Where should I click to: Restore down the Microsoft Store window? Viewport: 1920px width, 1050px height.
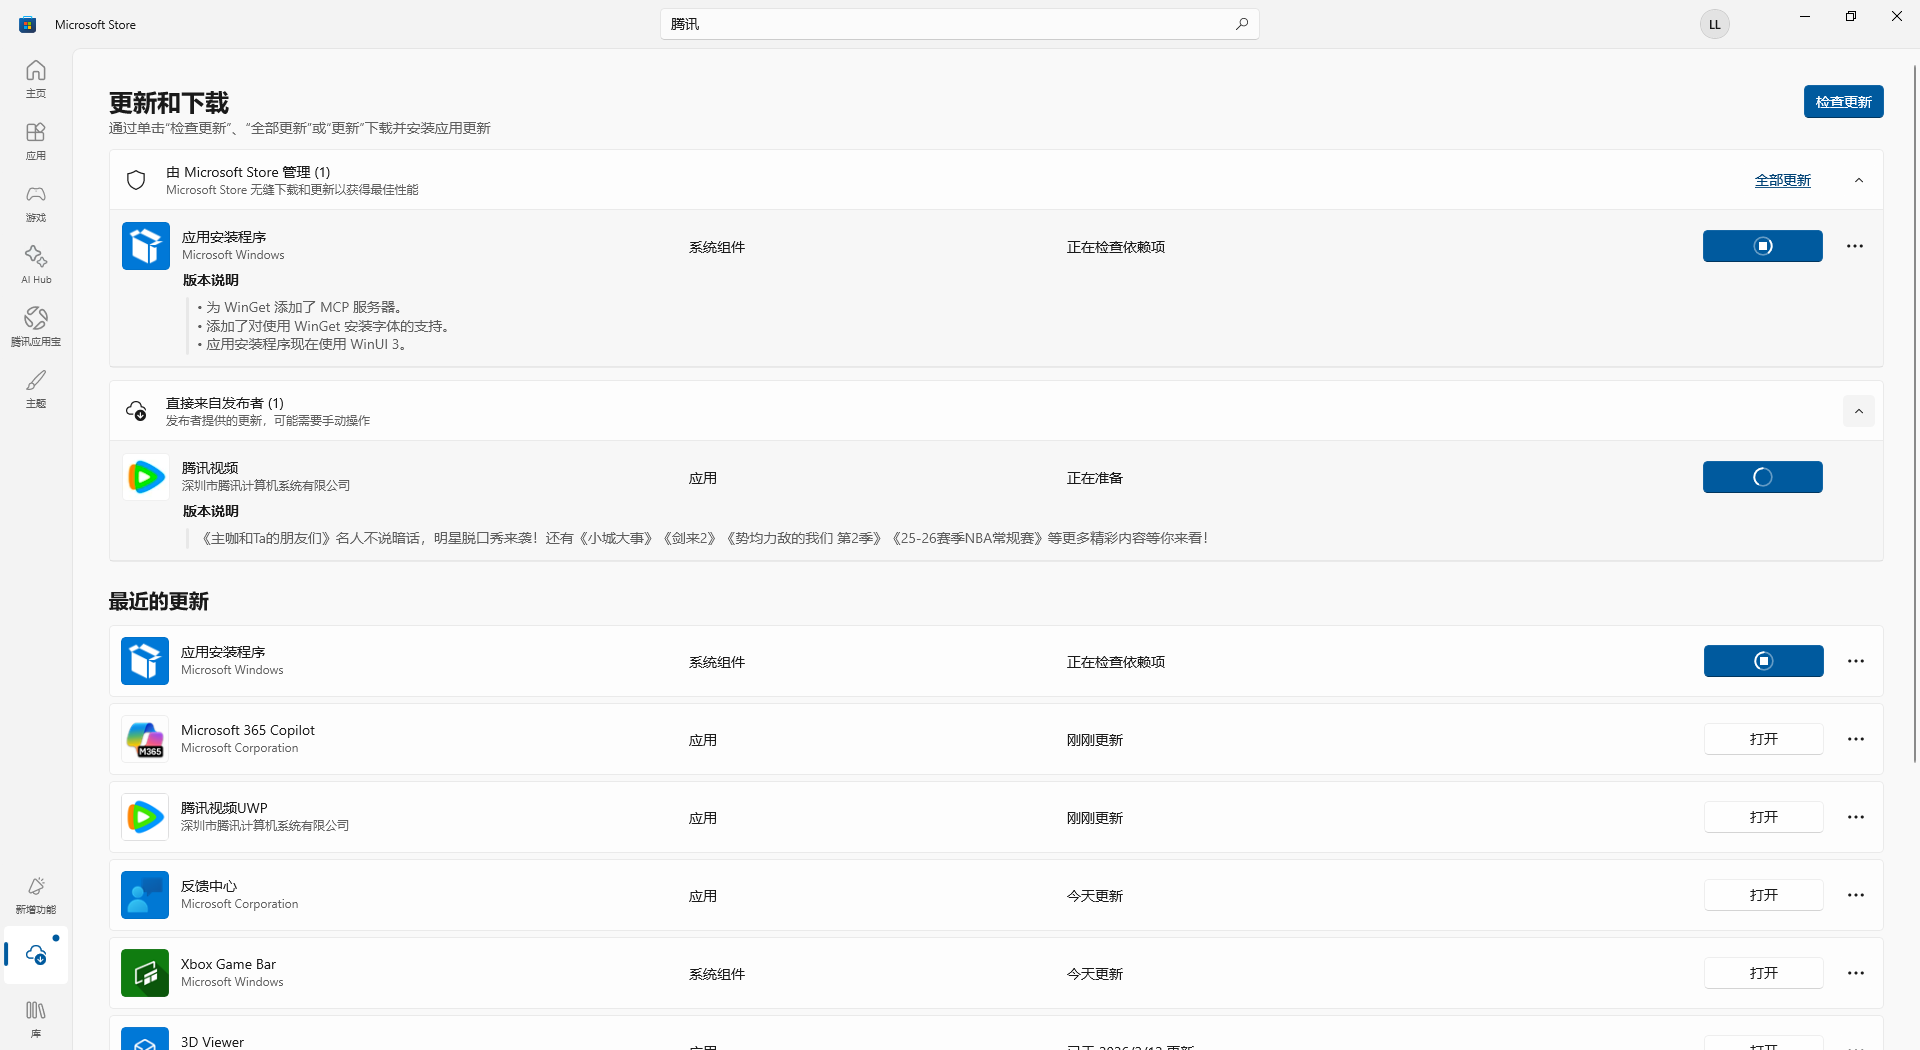coord(1851,16)
